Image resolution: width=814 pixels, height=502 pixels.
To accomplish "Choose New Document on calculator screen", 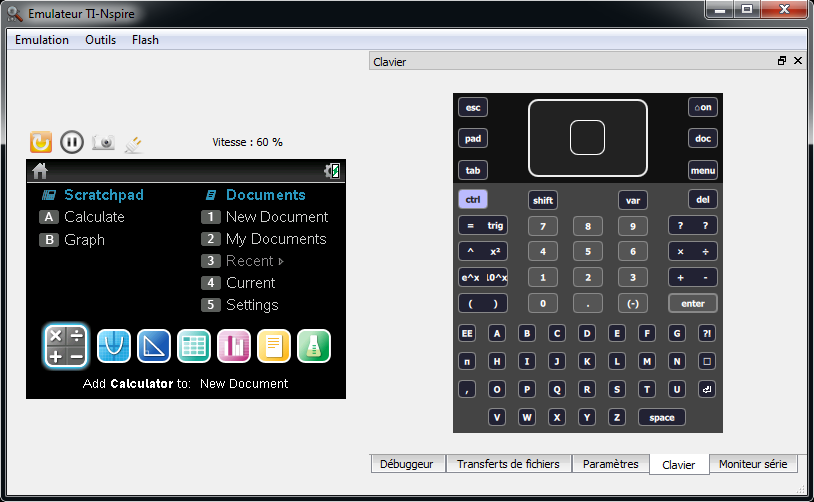I will 265,216.
